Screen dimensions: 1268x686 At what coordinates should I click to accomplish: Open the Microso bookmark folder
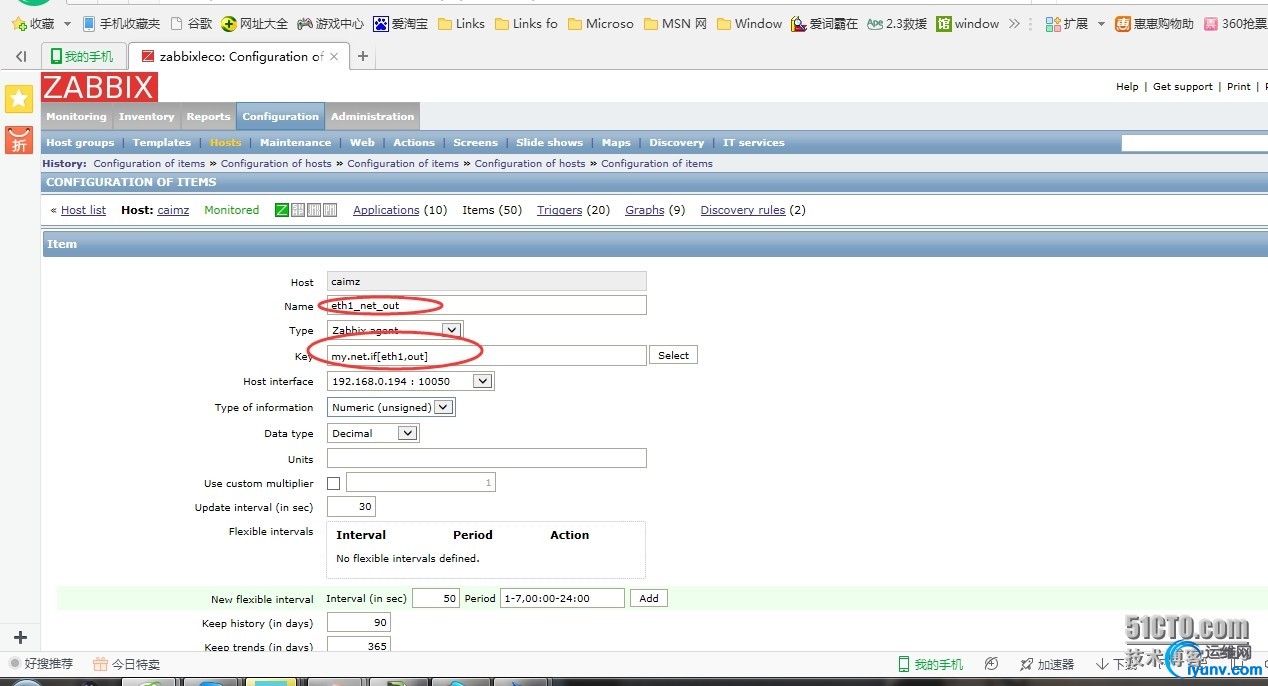pyautogui.click(x=601, y=23)
